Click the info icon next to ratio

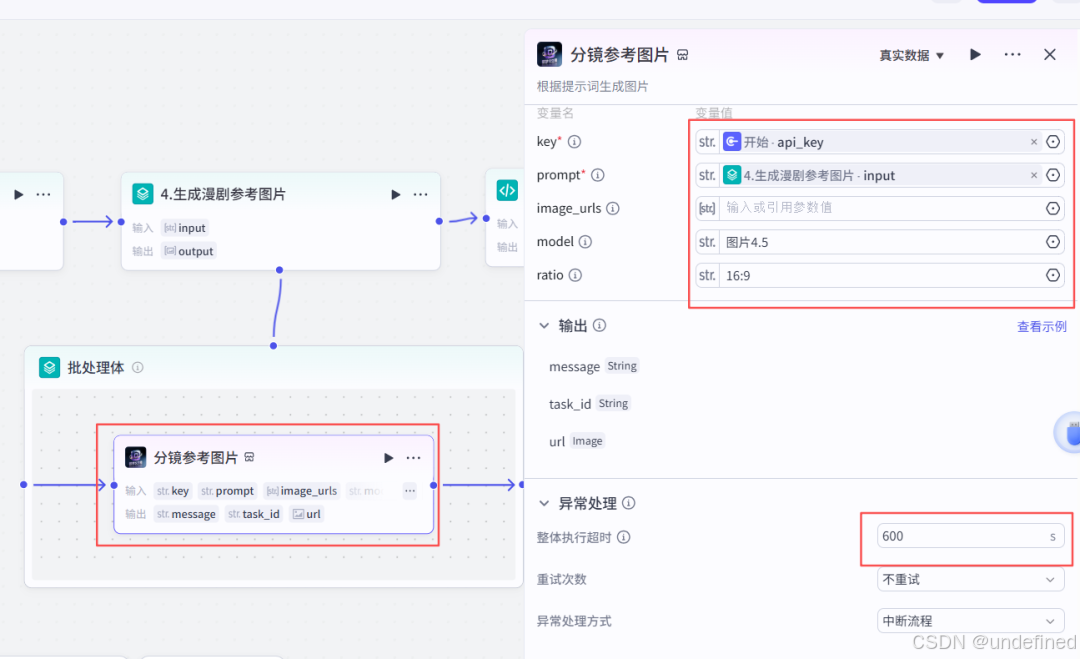575,275
